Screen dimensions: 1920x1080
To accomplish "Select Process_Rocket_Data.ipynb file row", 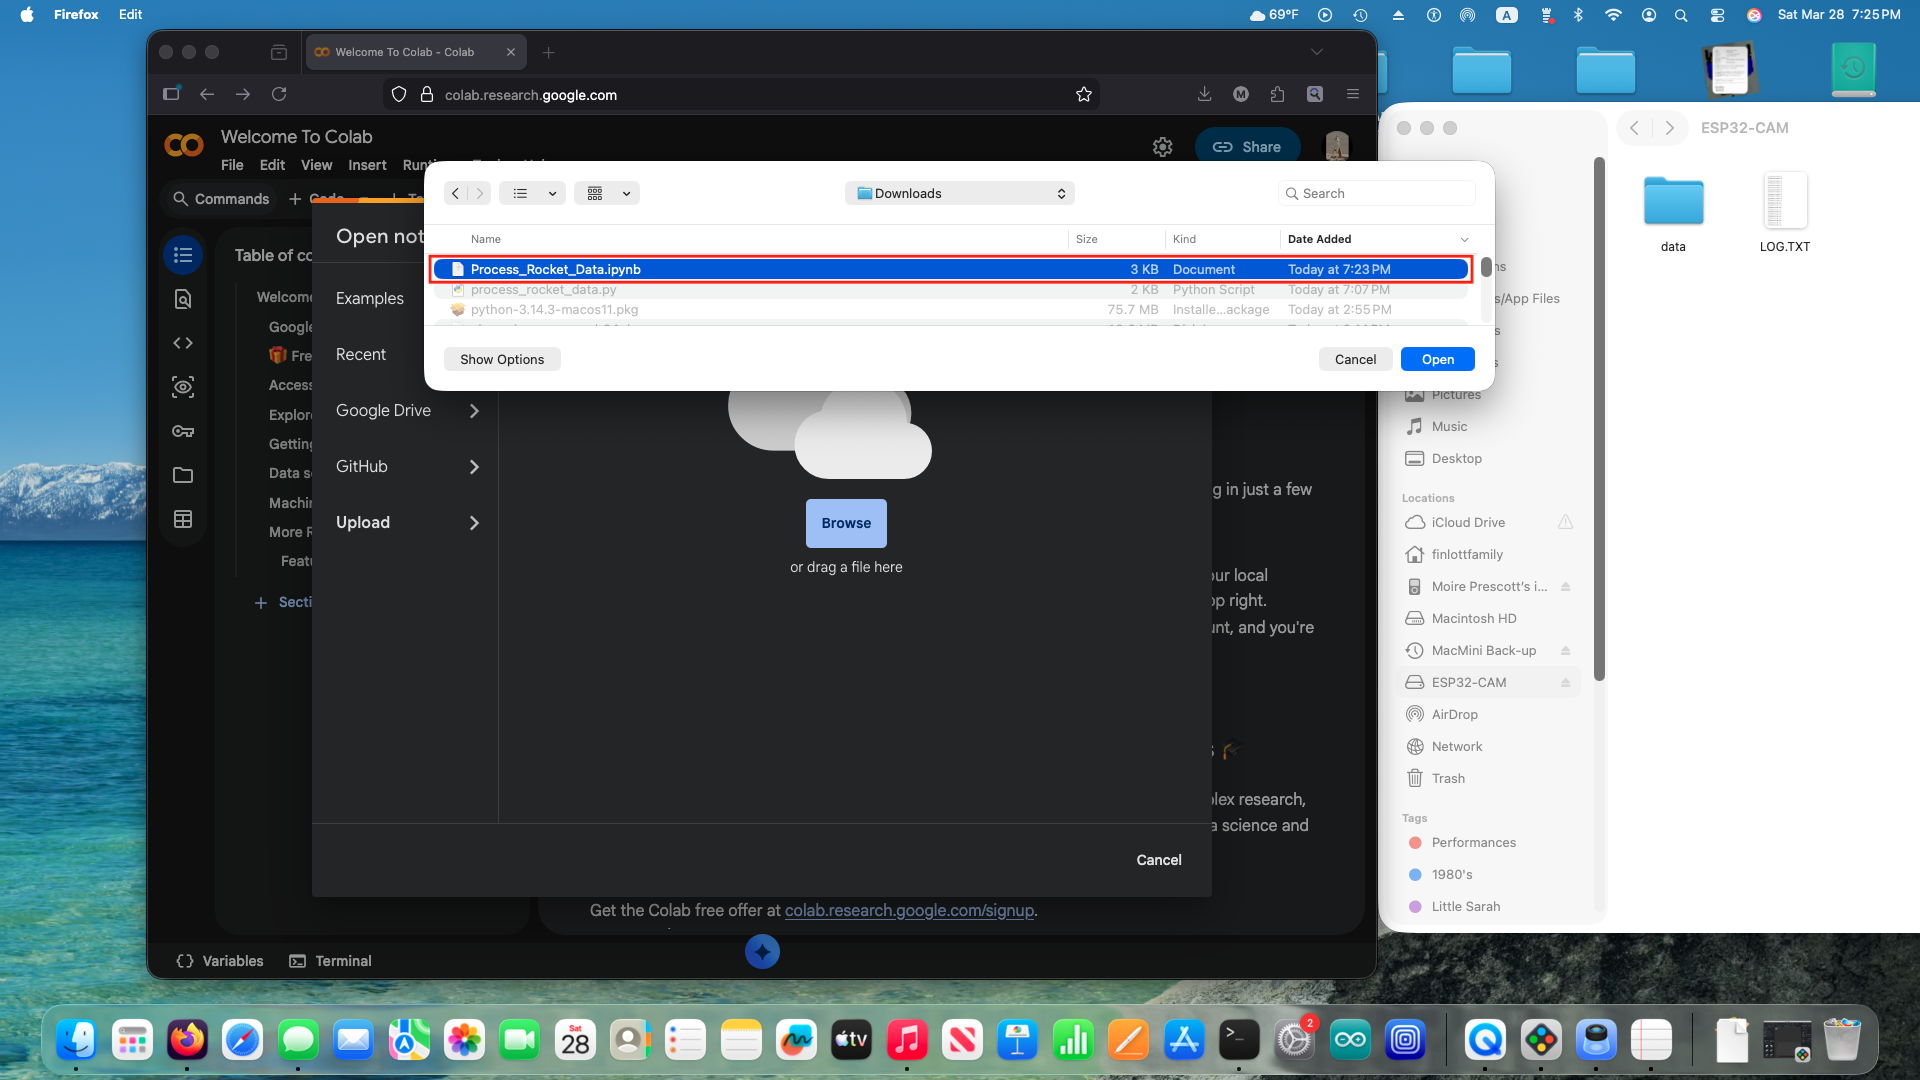I will 951,269.
